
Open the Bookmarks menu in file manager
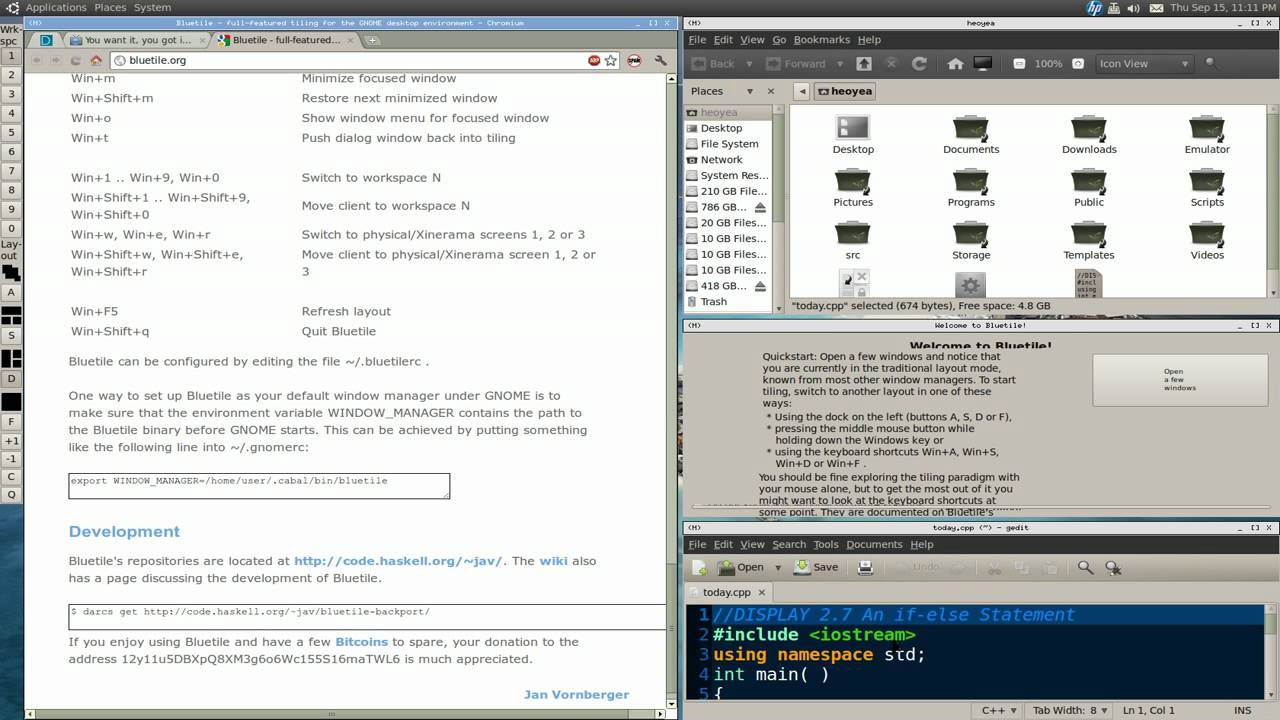[821, 40]
